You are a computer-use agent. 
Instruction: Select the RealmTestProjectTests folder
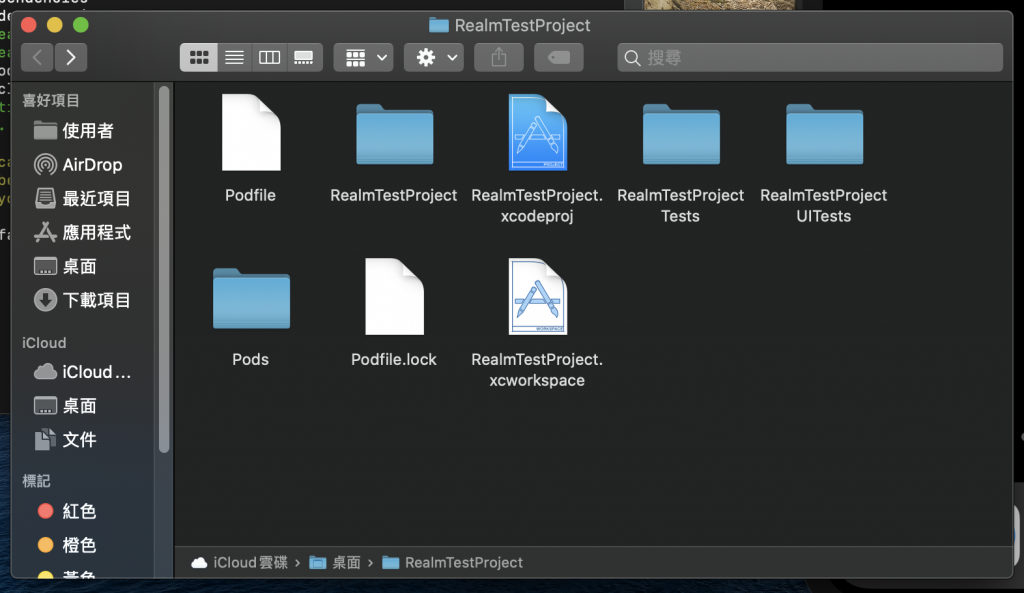pyautogui.click(x=680, y=135)
